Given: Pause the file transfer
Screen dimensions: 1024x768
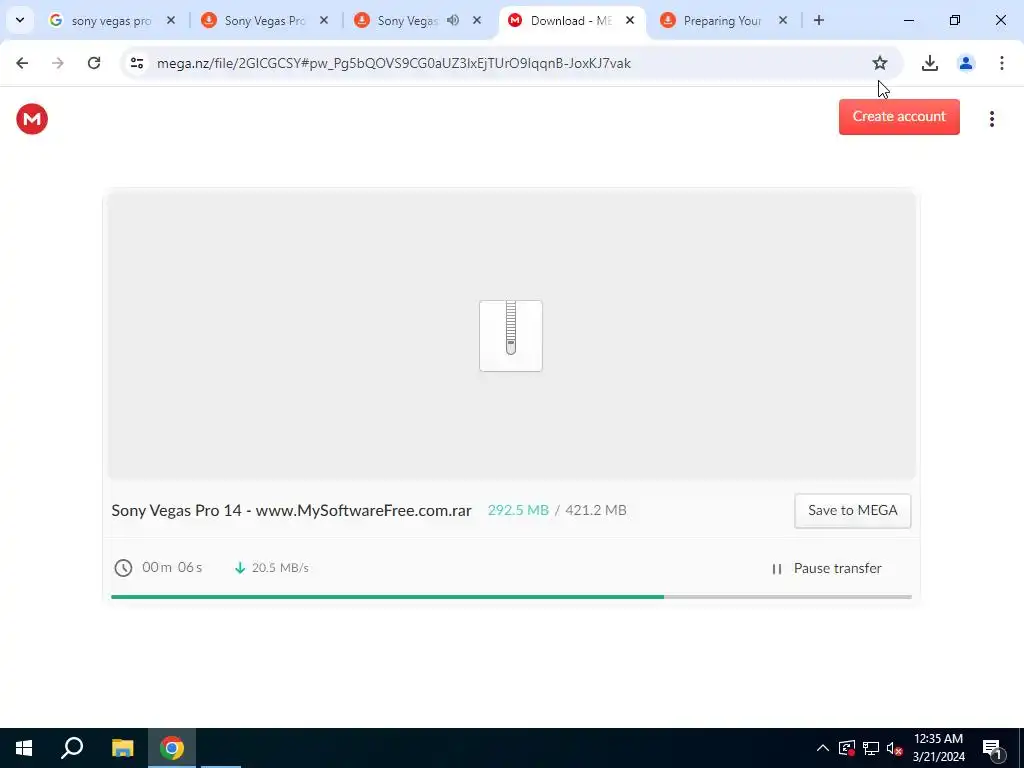Looking at the screenshot, I should click(x=826, y=569).
